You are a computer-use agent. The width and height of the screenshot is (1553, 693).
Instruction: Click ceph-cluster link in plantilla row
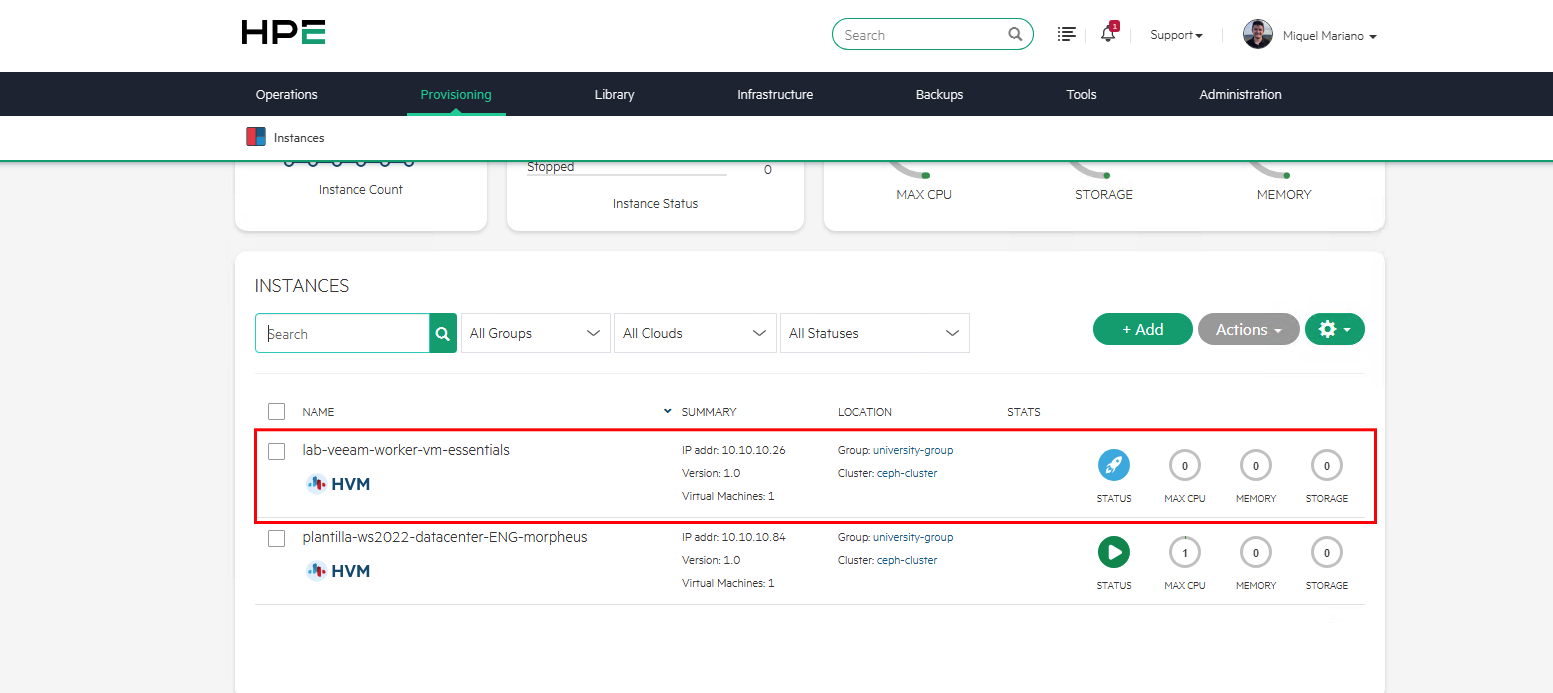[909, 560]
